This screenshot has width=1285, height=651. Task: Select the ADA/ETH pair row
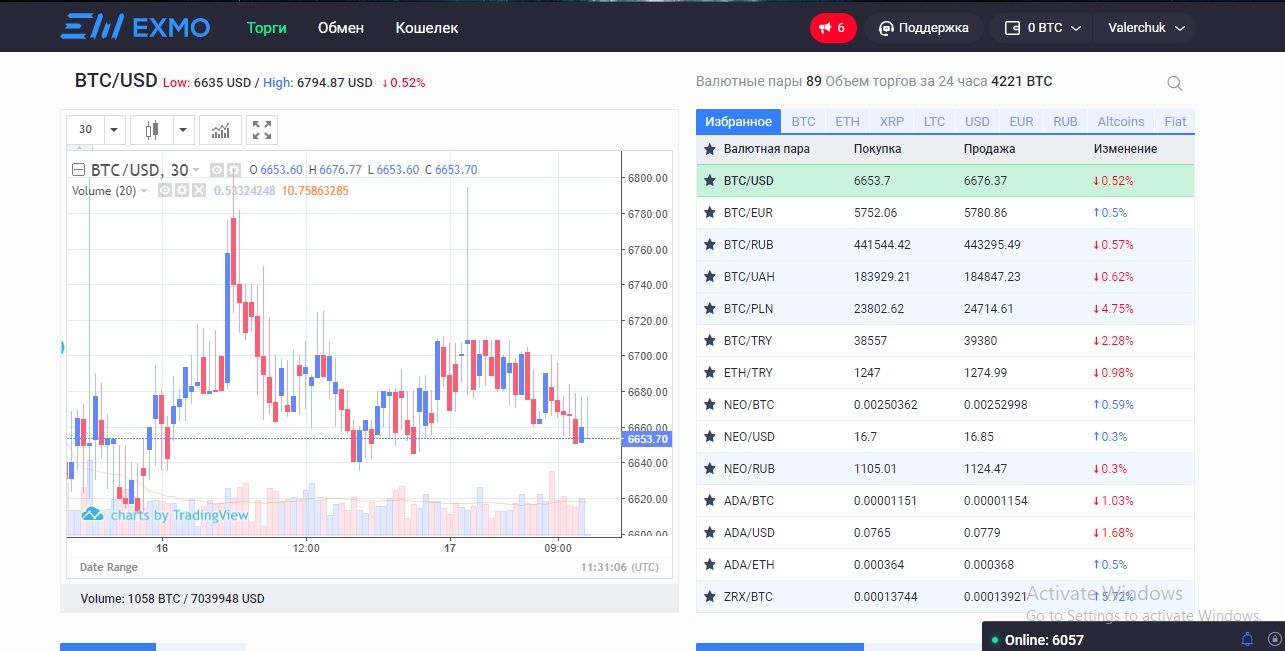(x=945, y=565)
